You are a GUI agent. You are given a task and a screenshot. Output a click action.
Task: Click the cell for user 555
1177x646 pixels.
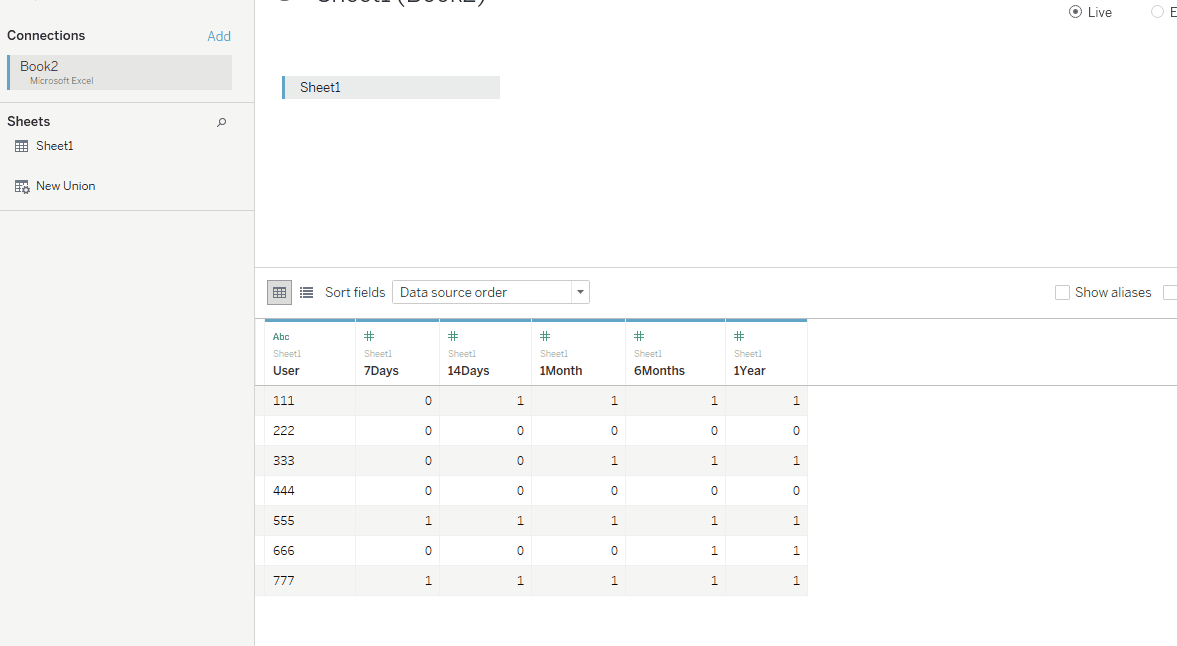pos(284,520)
